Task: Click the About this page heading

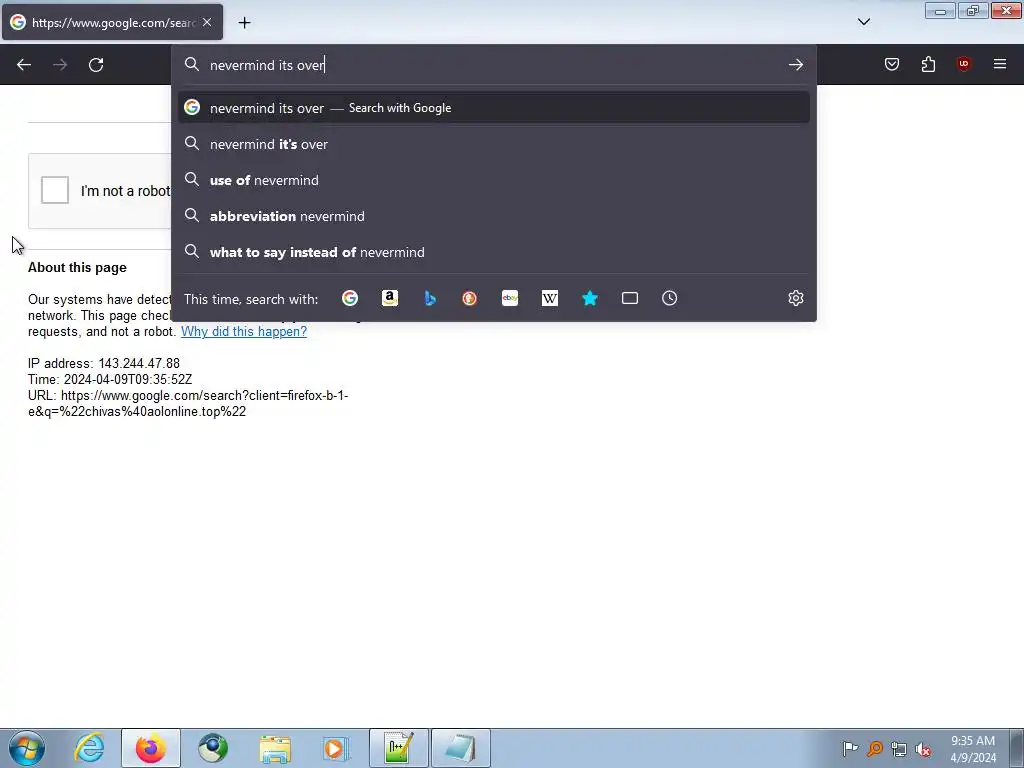Action: [x=77, y=267]
